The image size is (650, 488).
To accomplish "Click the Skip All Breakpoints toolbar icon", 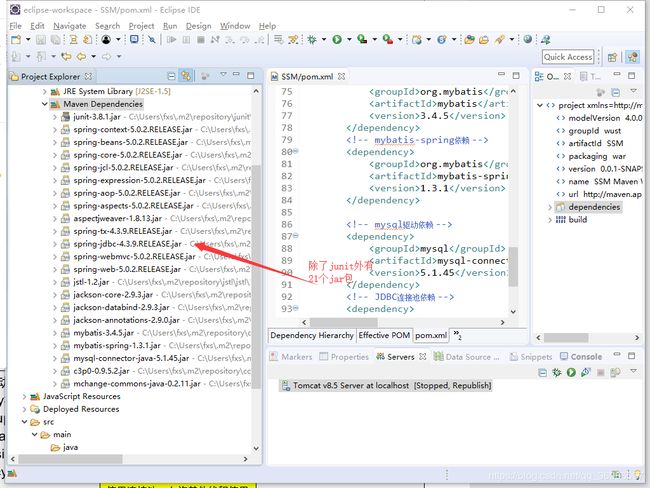I will [152, 39].
